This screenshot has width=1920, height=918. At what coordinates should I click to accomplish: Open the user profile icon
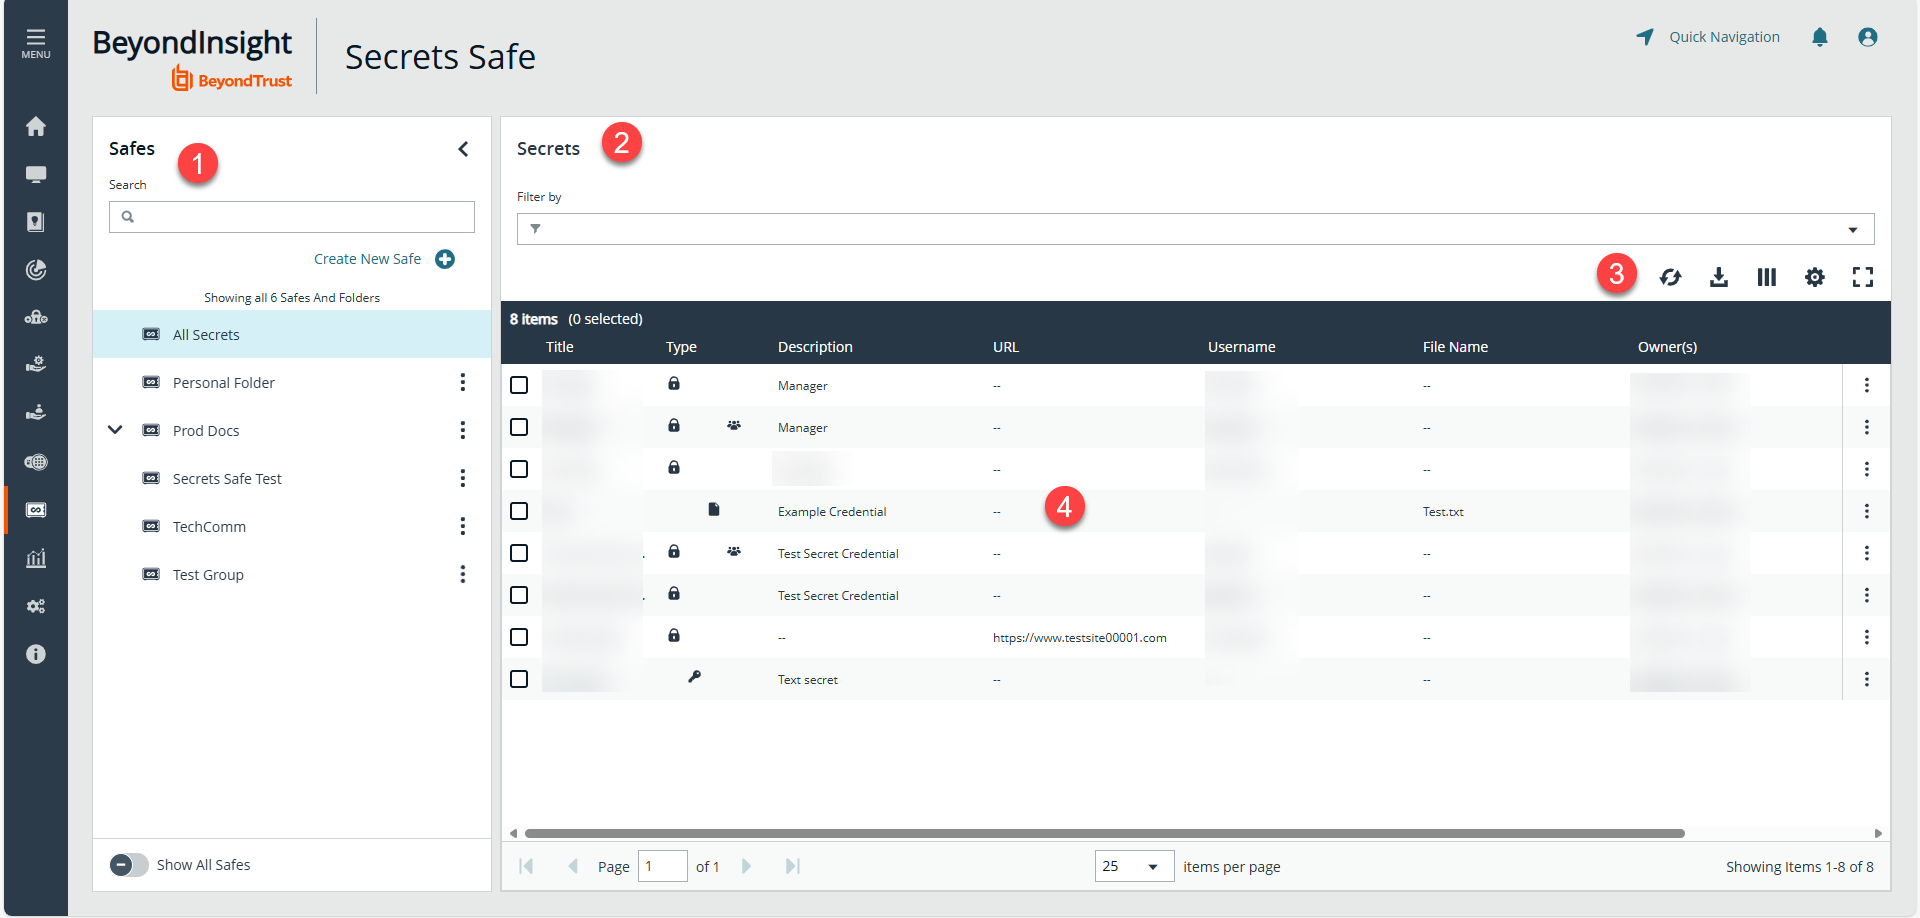coord(1868,37)
